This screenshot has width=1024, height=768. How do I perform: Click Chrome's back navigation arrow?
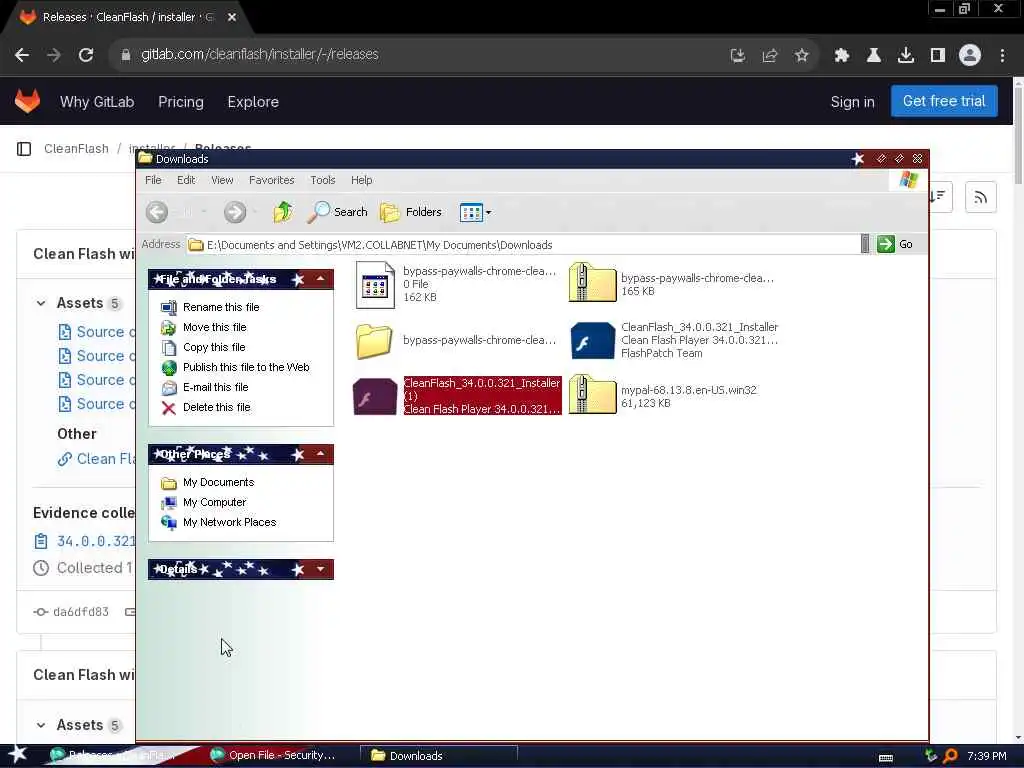(x=22, y=55)
